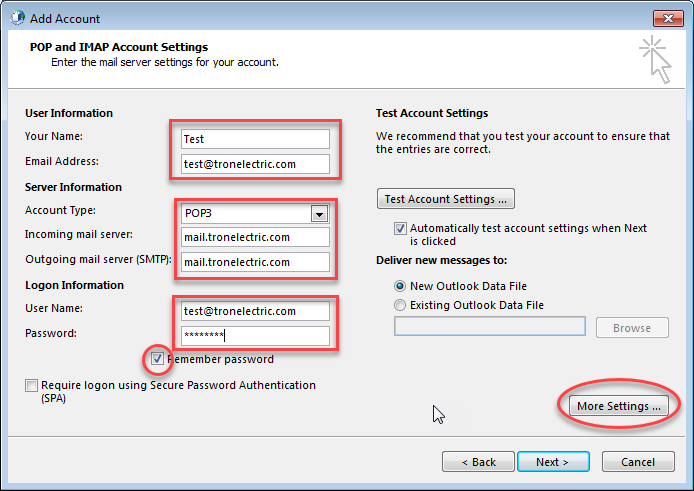This screenshot has height=491, width=694.
Task: Choose Existing Outlook Data File option
Action: pos(401,305)
